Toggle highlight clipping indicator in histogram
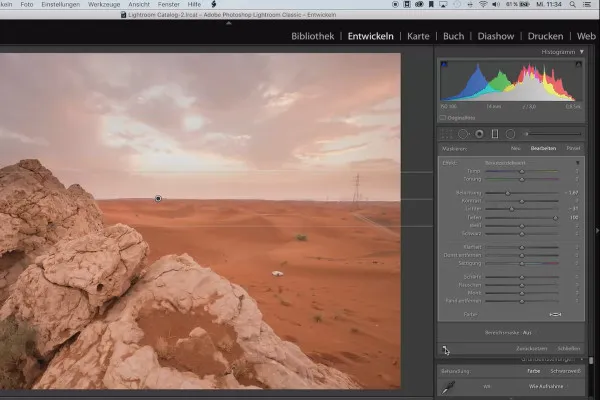600x400 pixels. pyautogui.click(x=579, y=64)
